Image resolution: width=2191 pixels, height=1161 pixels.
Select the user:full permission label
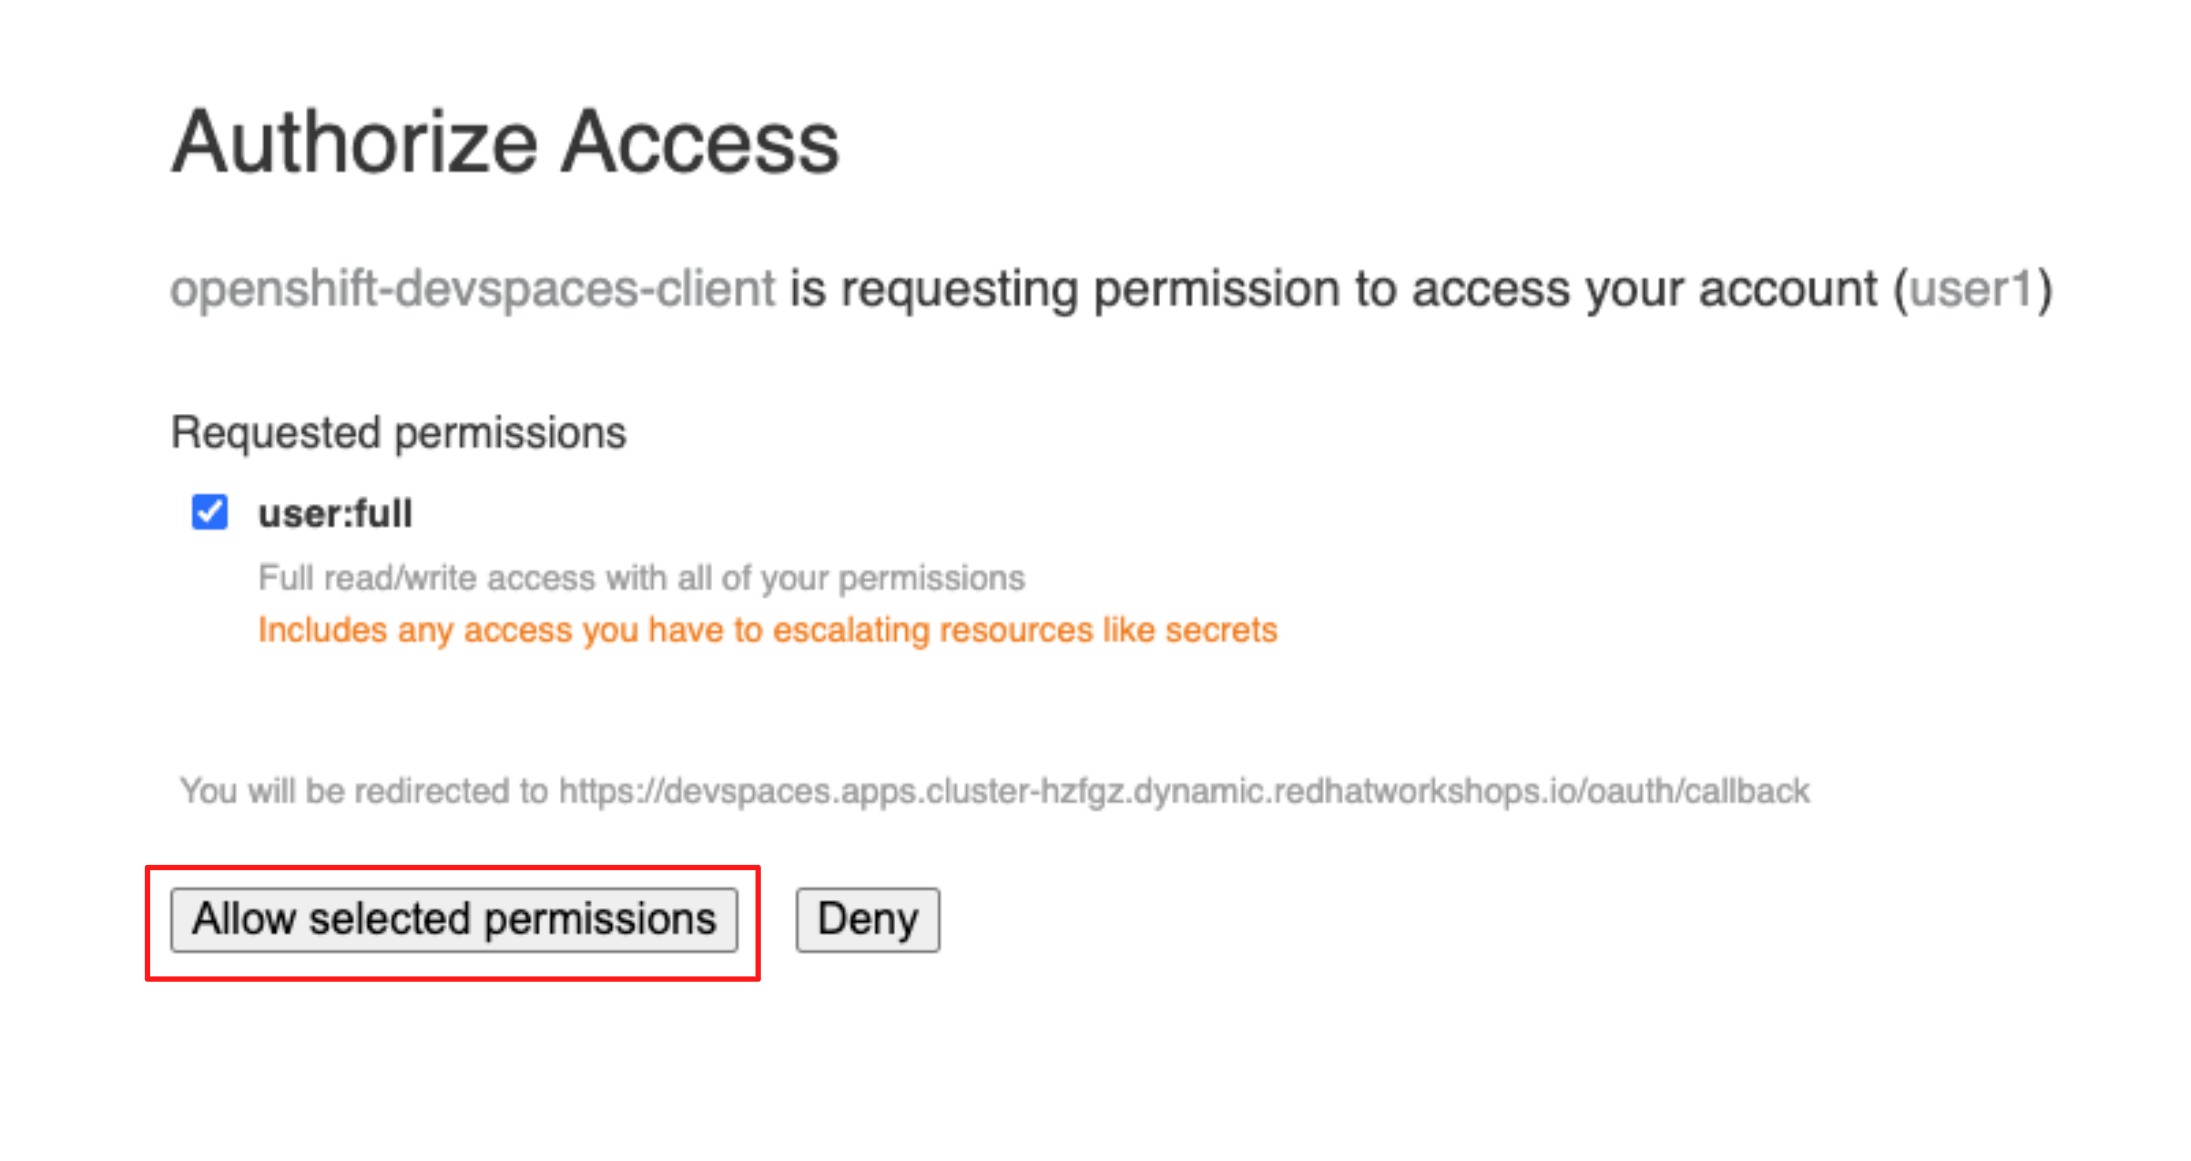coord(334,513)
